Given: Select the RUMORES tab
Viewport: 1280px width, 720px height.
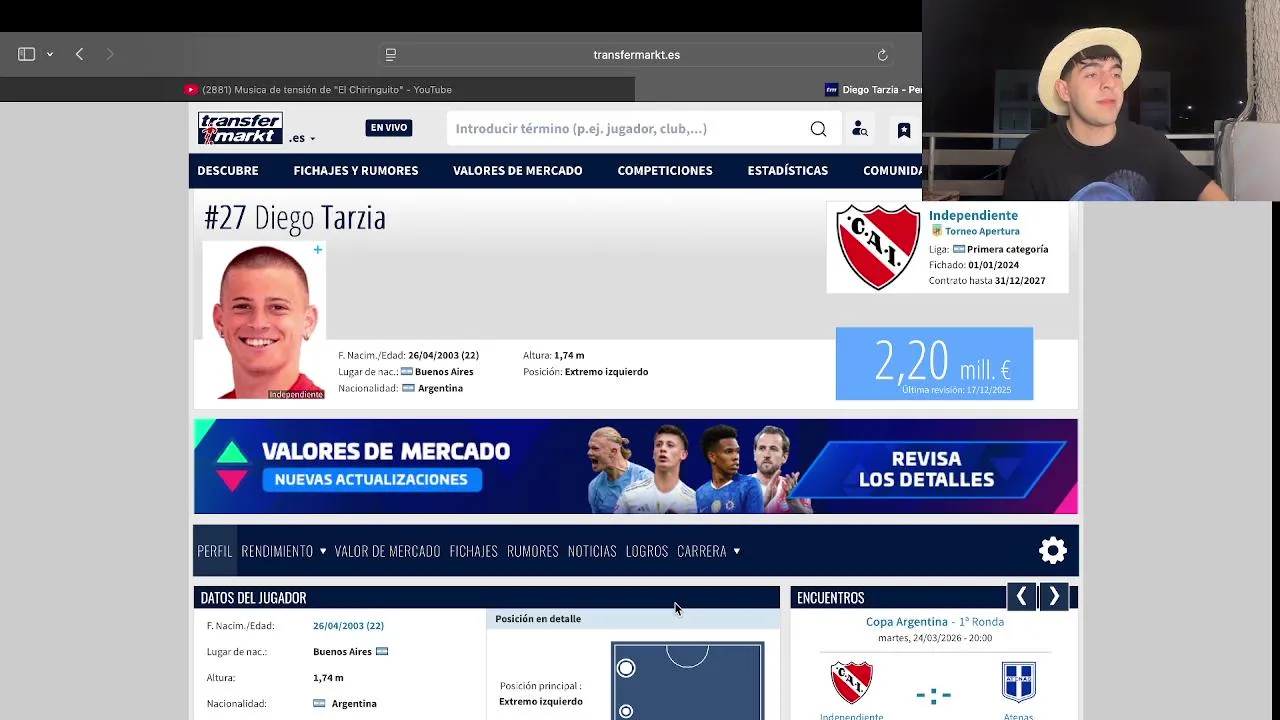Looking at the screenshot, I should coord(532,551).
